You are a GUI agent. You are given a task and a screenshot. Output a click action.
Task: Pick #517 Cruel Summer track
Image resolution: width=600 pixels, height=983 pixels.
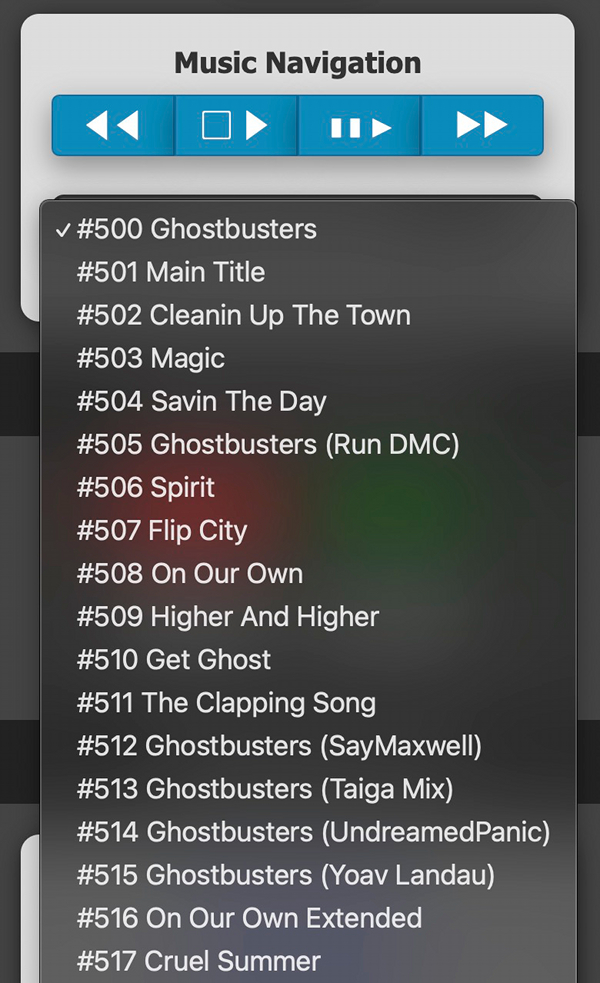308,961
